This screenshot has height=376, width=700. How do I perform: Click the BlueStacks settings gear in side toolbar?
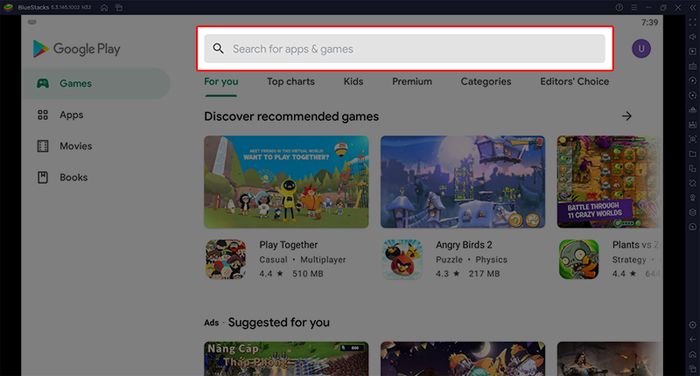(x=692, y=325)
